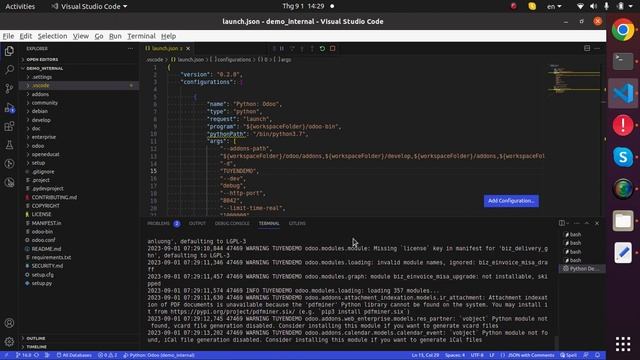The width and height of the screenshot is (640, 360).
Task: Click the UTF-8 encoding status item
Action: click(477, 355)
